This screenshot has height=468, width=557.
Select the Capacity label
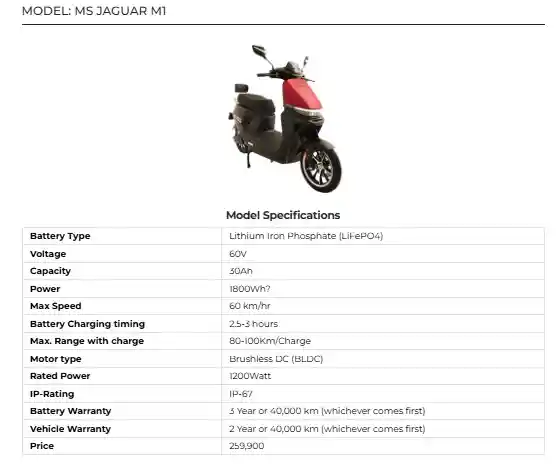50,271
